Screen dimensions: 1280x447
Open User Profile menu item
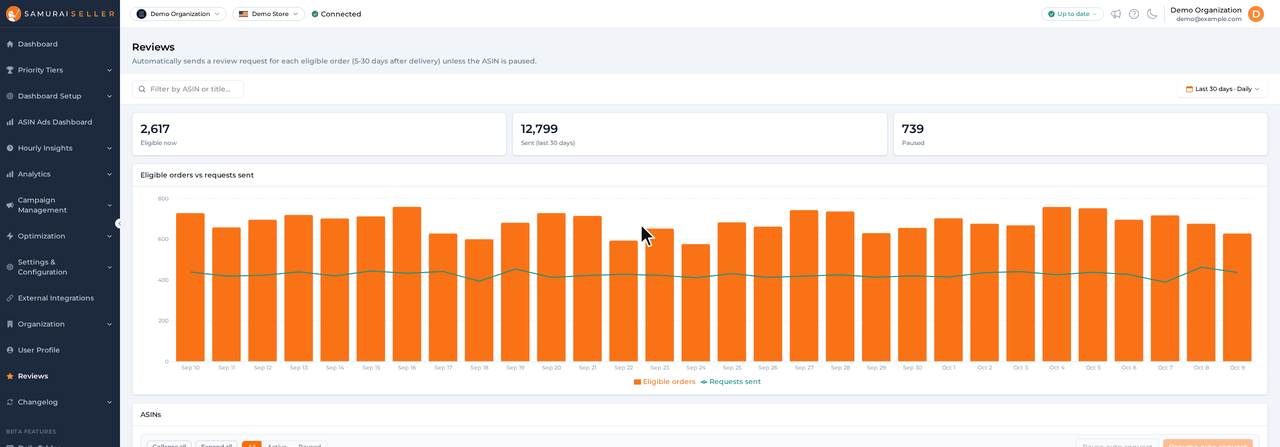click(x=60, y=350)
